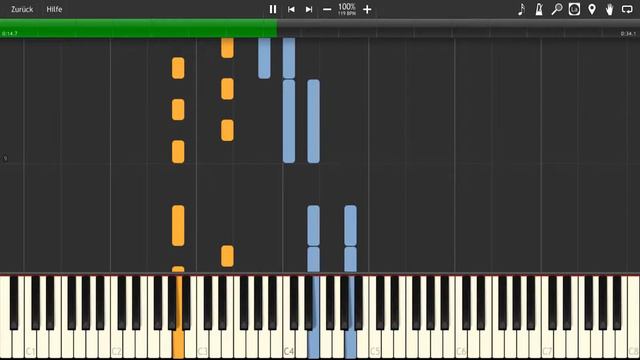Open the bookmarks pin icon
The image size is (640, 360).
tap(592, 9)
